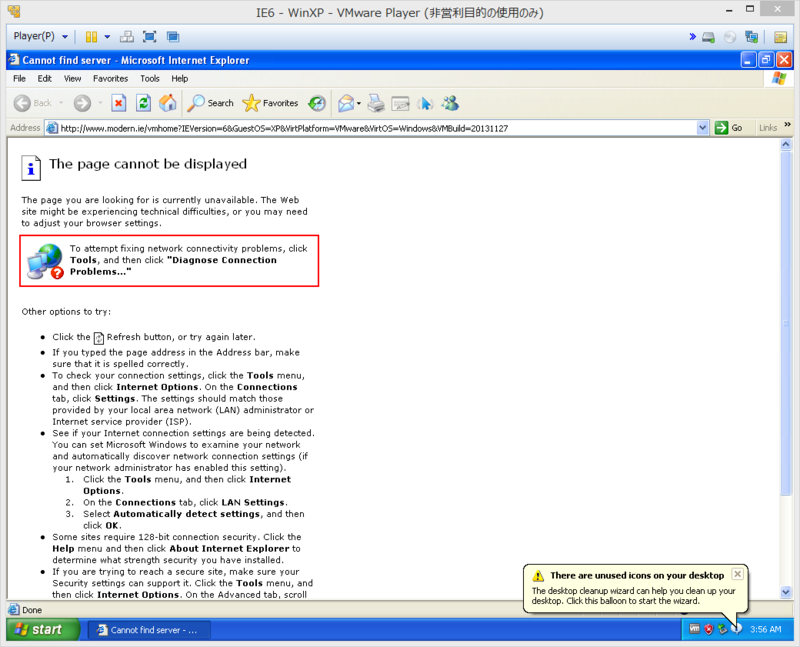Screen dimensions: 800x647
Task: Click Send Ctrl+Alt+Del VMware icon
Action: pyautogui.click(x=127, y=37)
